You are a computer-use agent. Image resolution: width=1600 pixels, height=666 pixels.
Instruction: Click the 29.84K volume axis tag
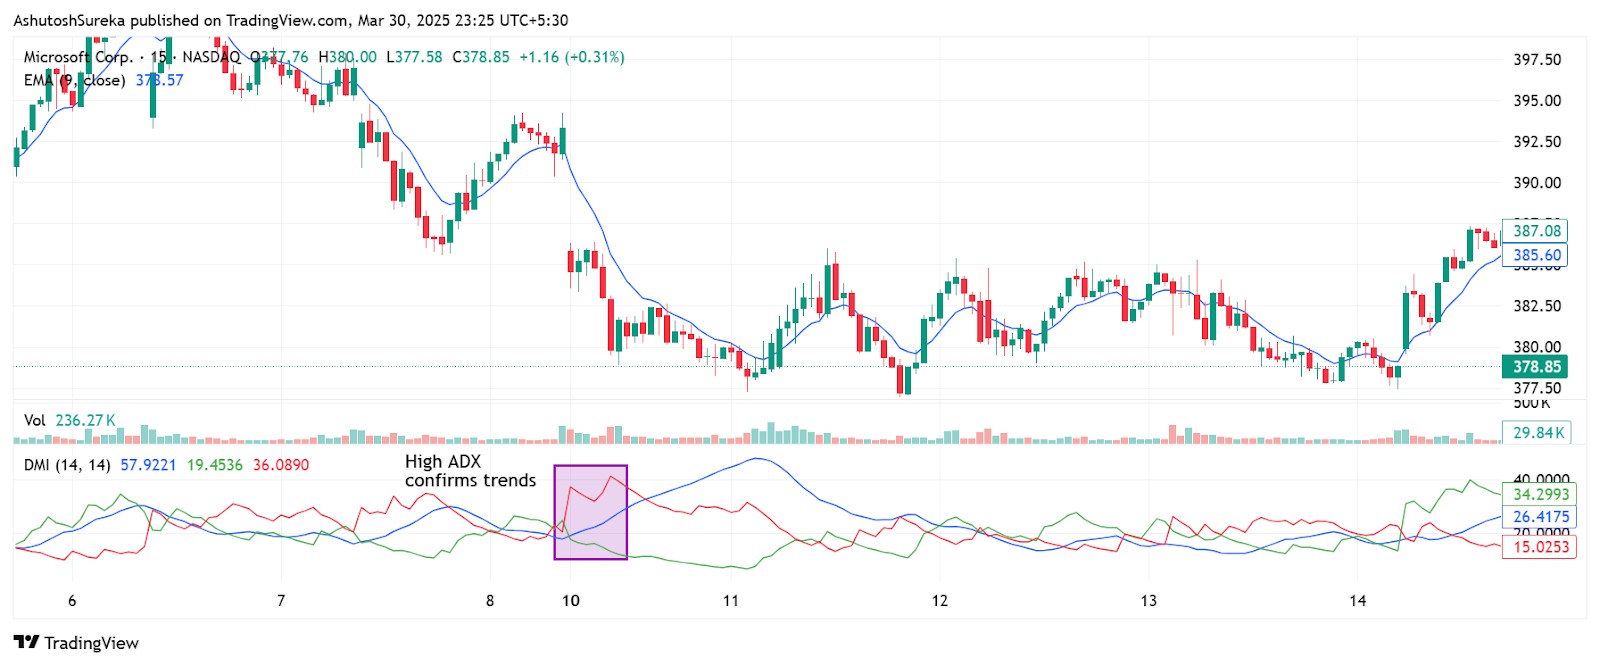[1538, 433]
